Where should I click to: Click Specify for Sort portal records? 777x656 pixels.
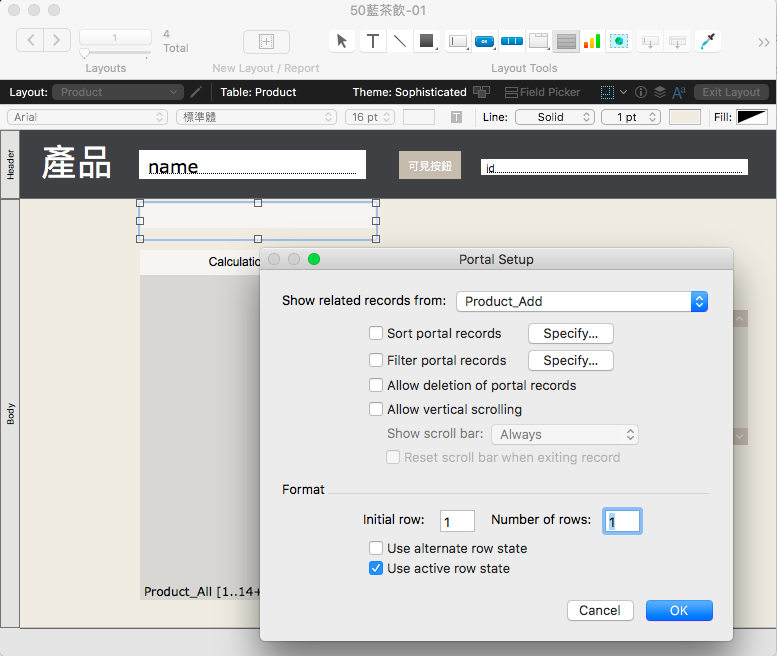pyautogui.click(x=570, y=333)
